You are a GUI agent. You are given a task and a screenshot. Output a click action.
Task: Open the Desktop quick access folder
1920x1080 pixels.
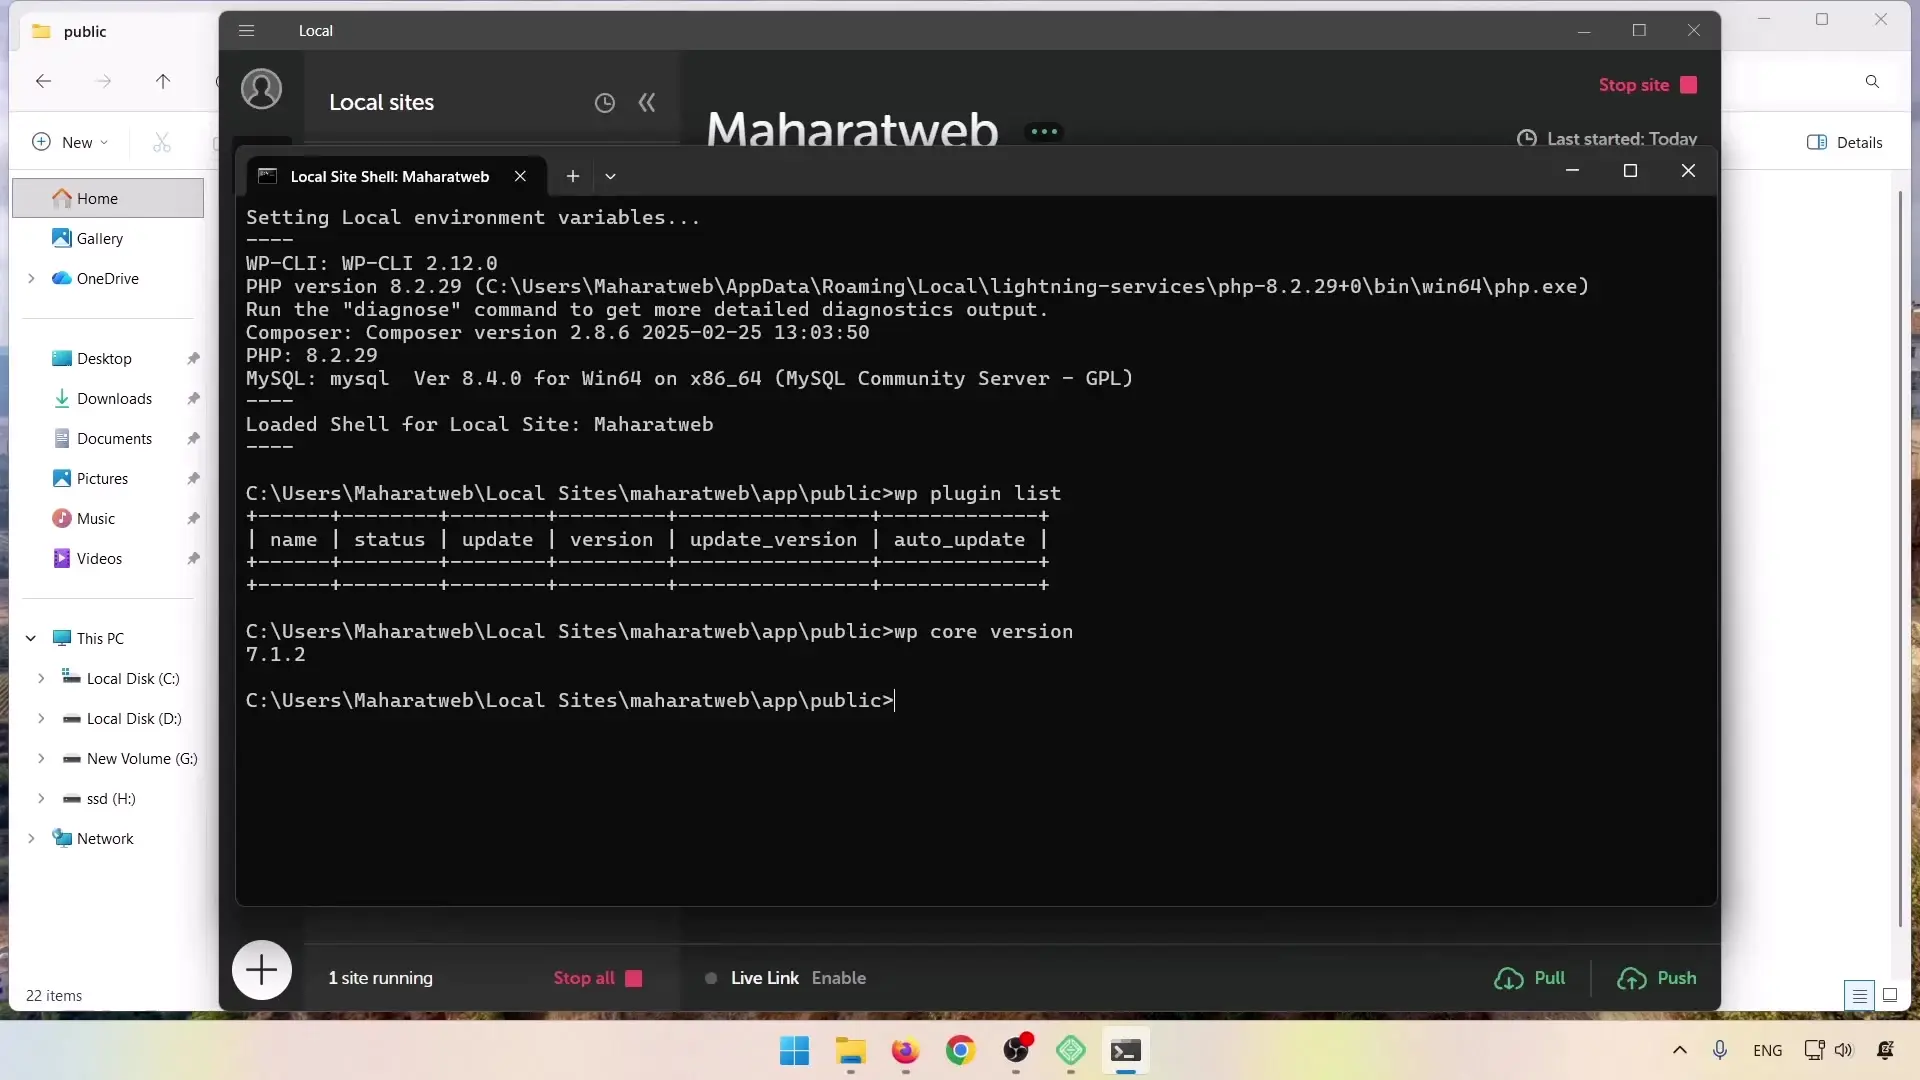(104, 358)
